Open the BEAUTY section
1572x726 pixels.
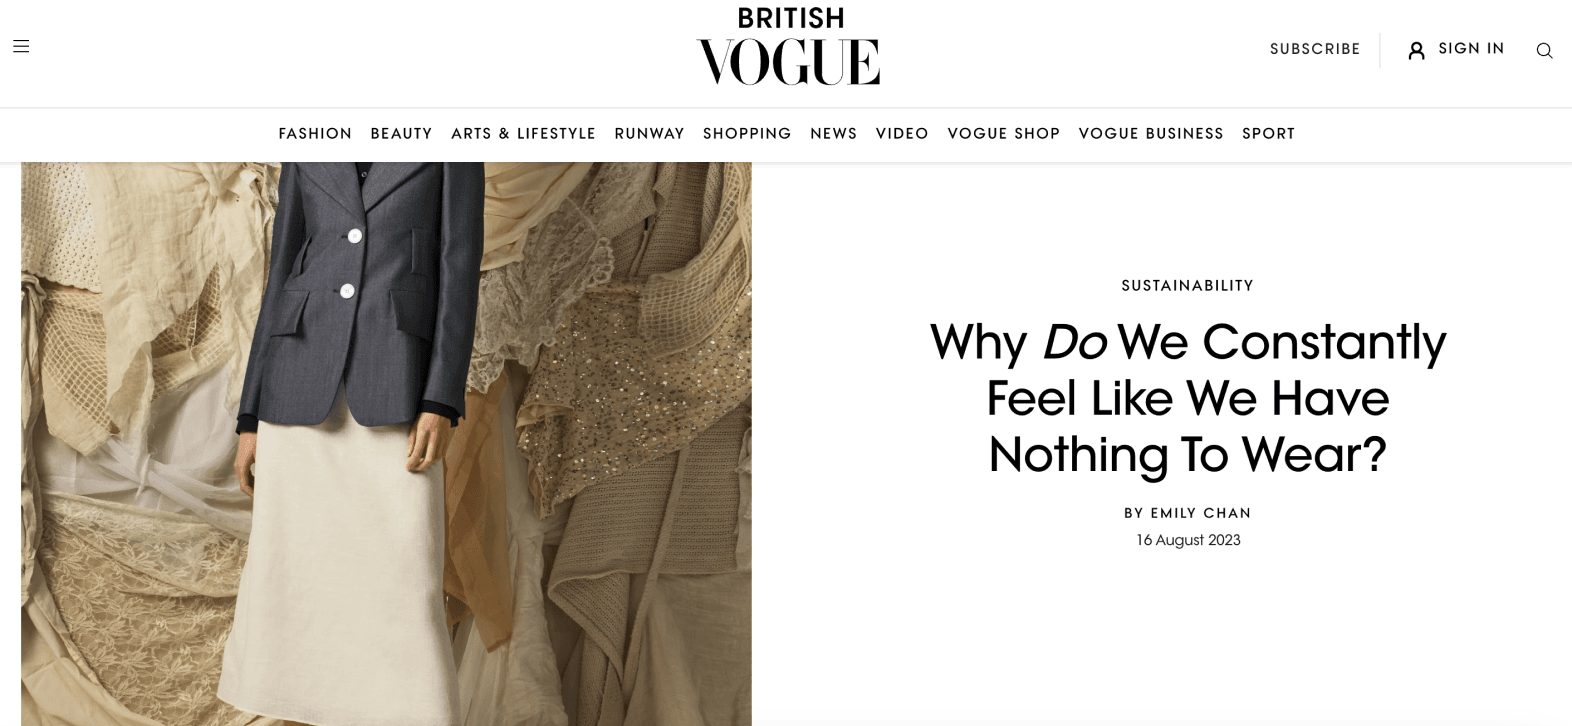[401, 133]
